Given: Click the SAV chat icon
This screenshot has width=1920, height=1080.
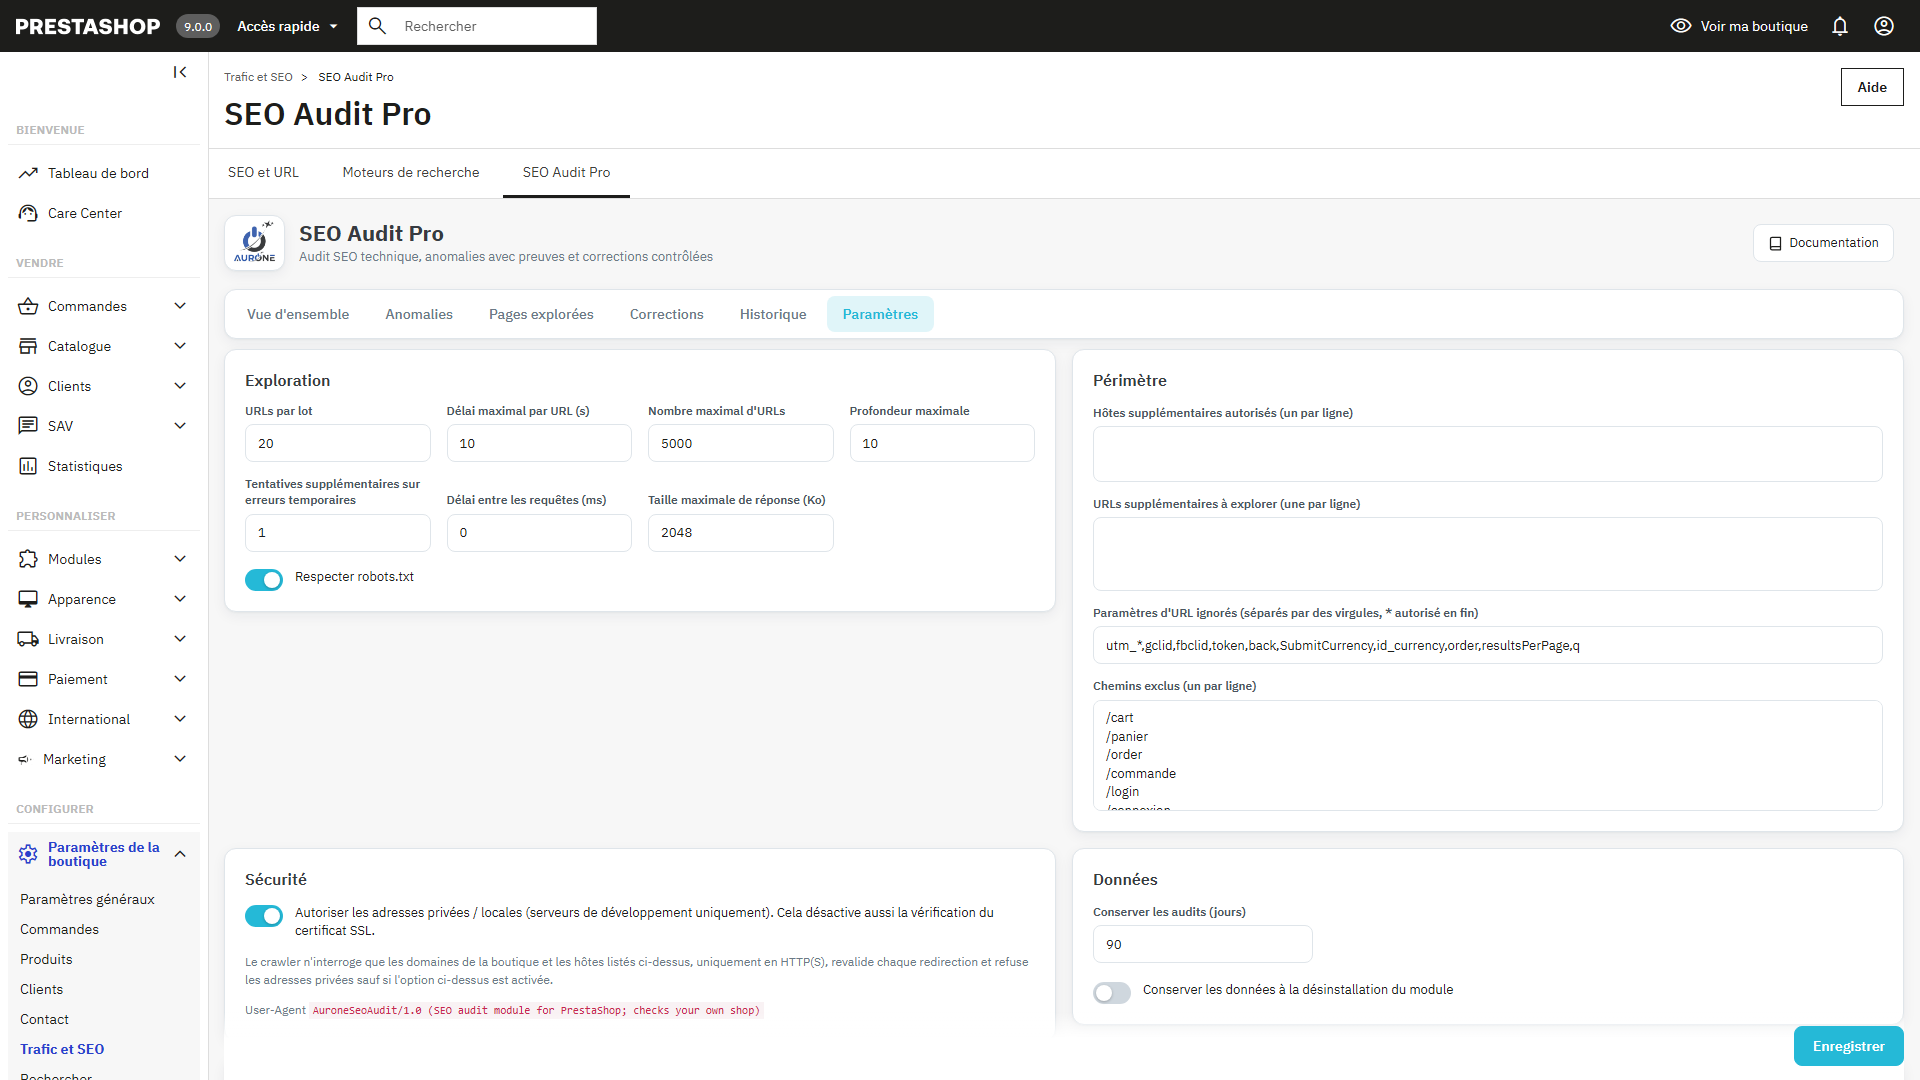Looking at the screenshot, I should point(28,426).
